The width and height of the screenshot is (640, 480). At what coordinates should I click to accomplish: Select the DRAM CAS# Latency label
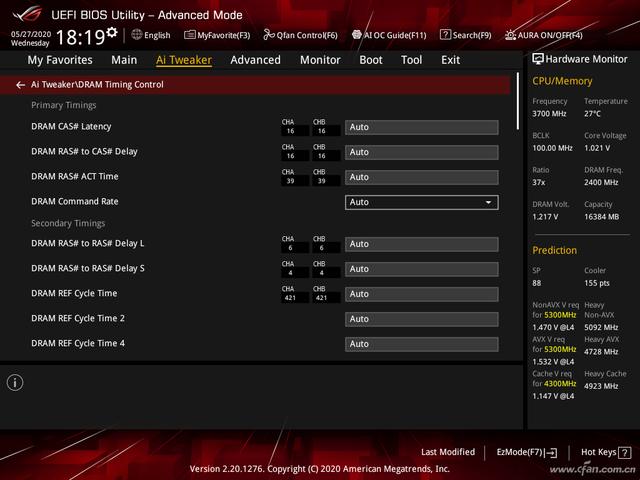point(71,127)
